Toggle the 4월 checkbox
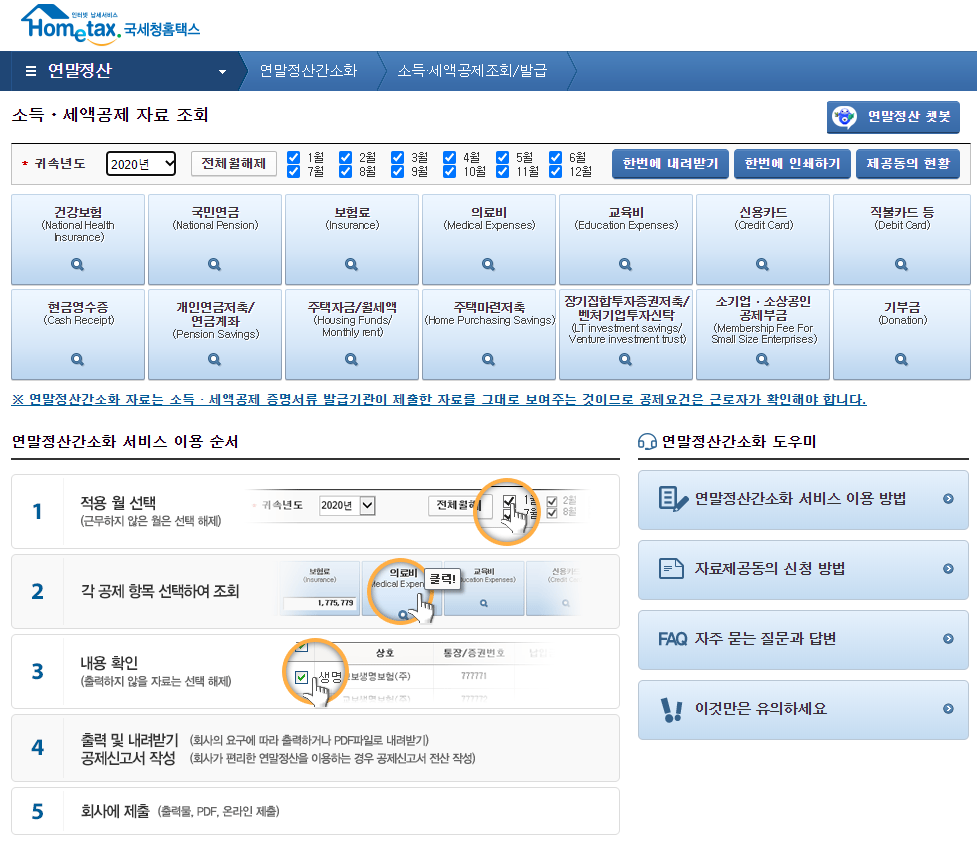The height and width of the screenshot is (847, 977). pyautogui.click(x=449, y=157)
